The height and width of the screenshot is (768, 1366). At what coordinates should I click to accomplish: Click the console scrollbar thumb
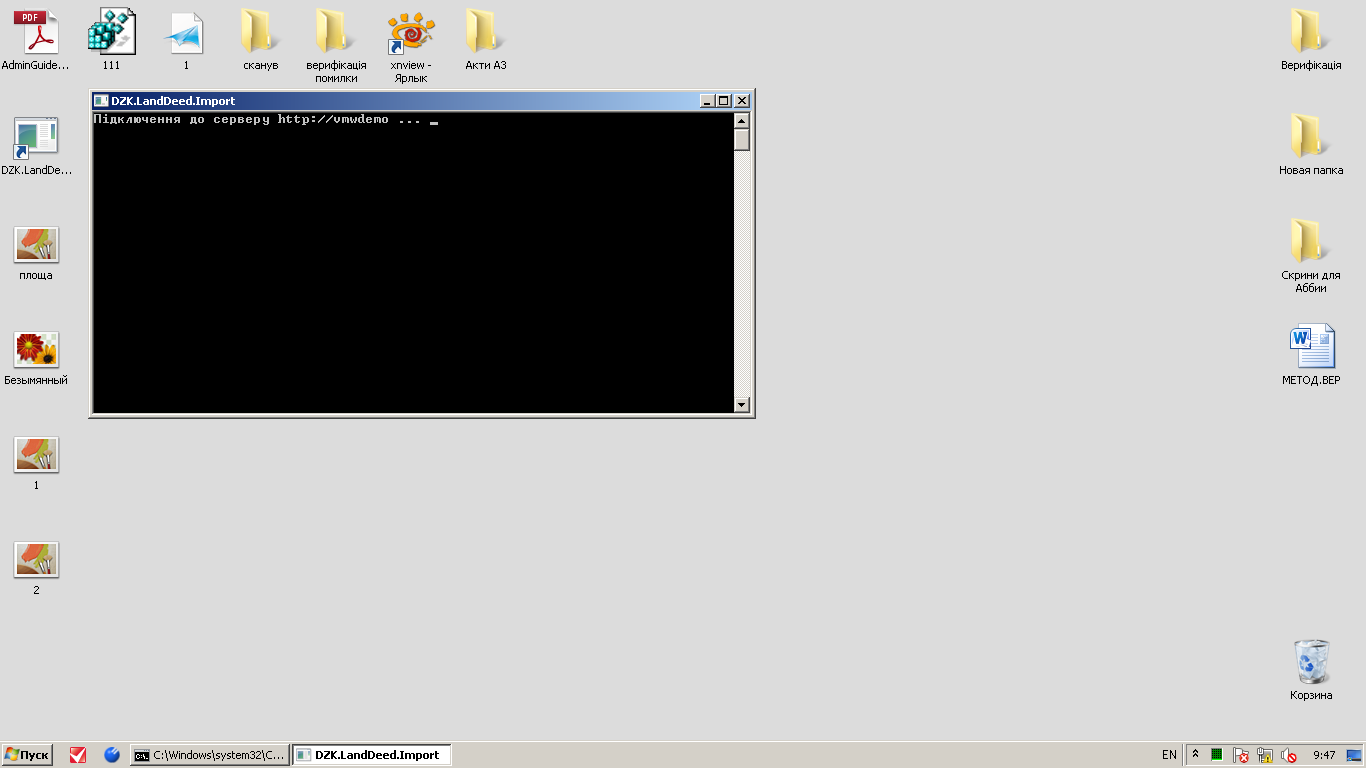click(742, 140)
